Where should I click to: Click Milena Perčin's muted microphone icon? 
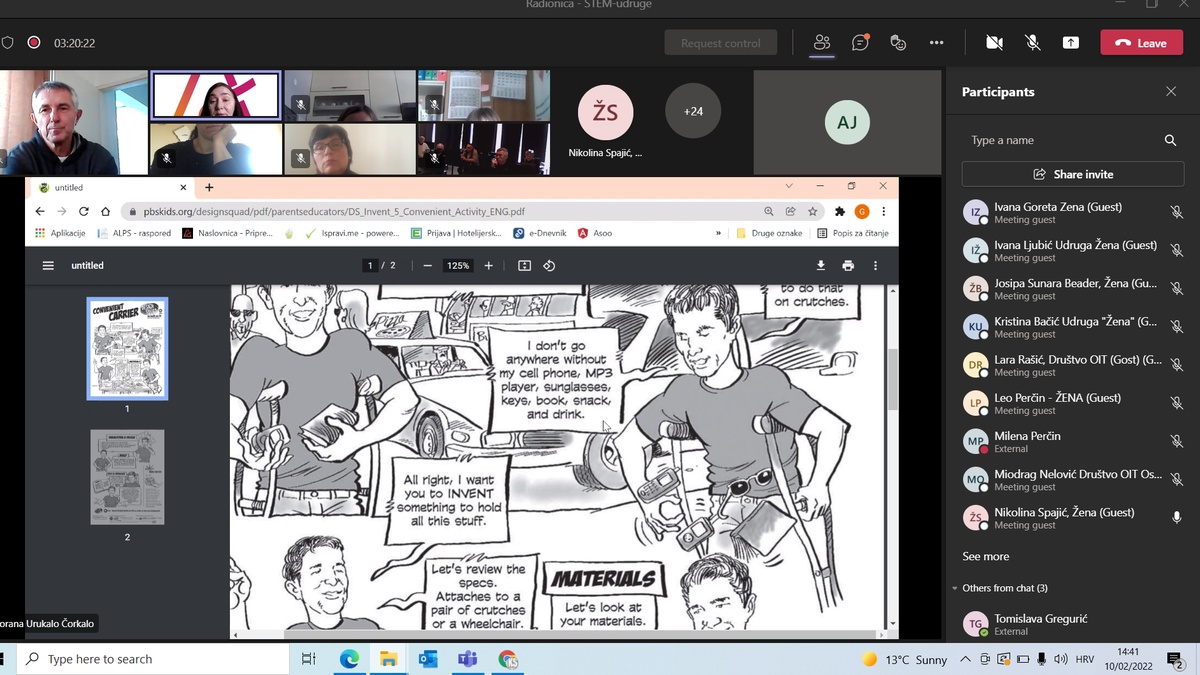pyautogui.click(x=1177, y=441)
